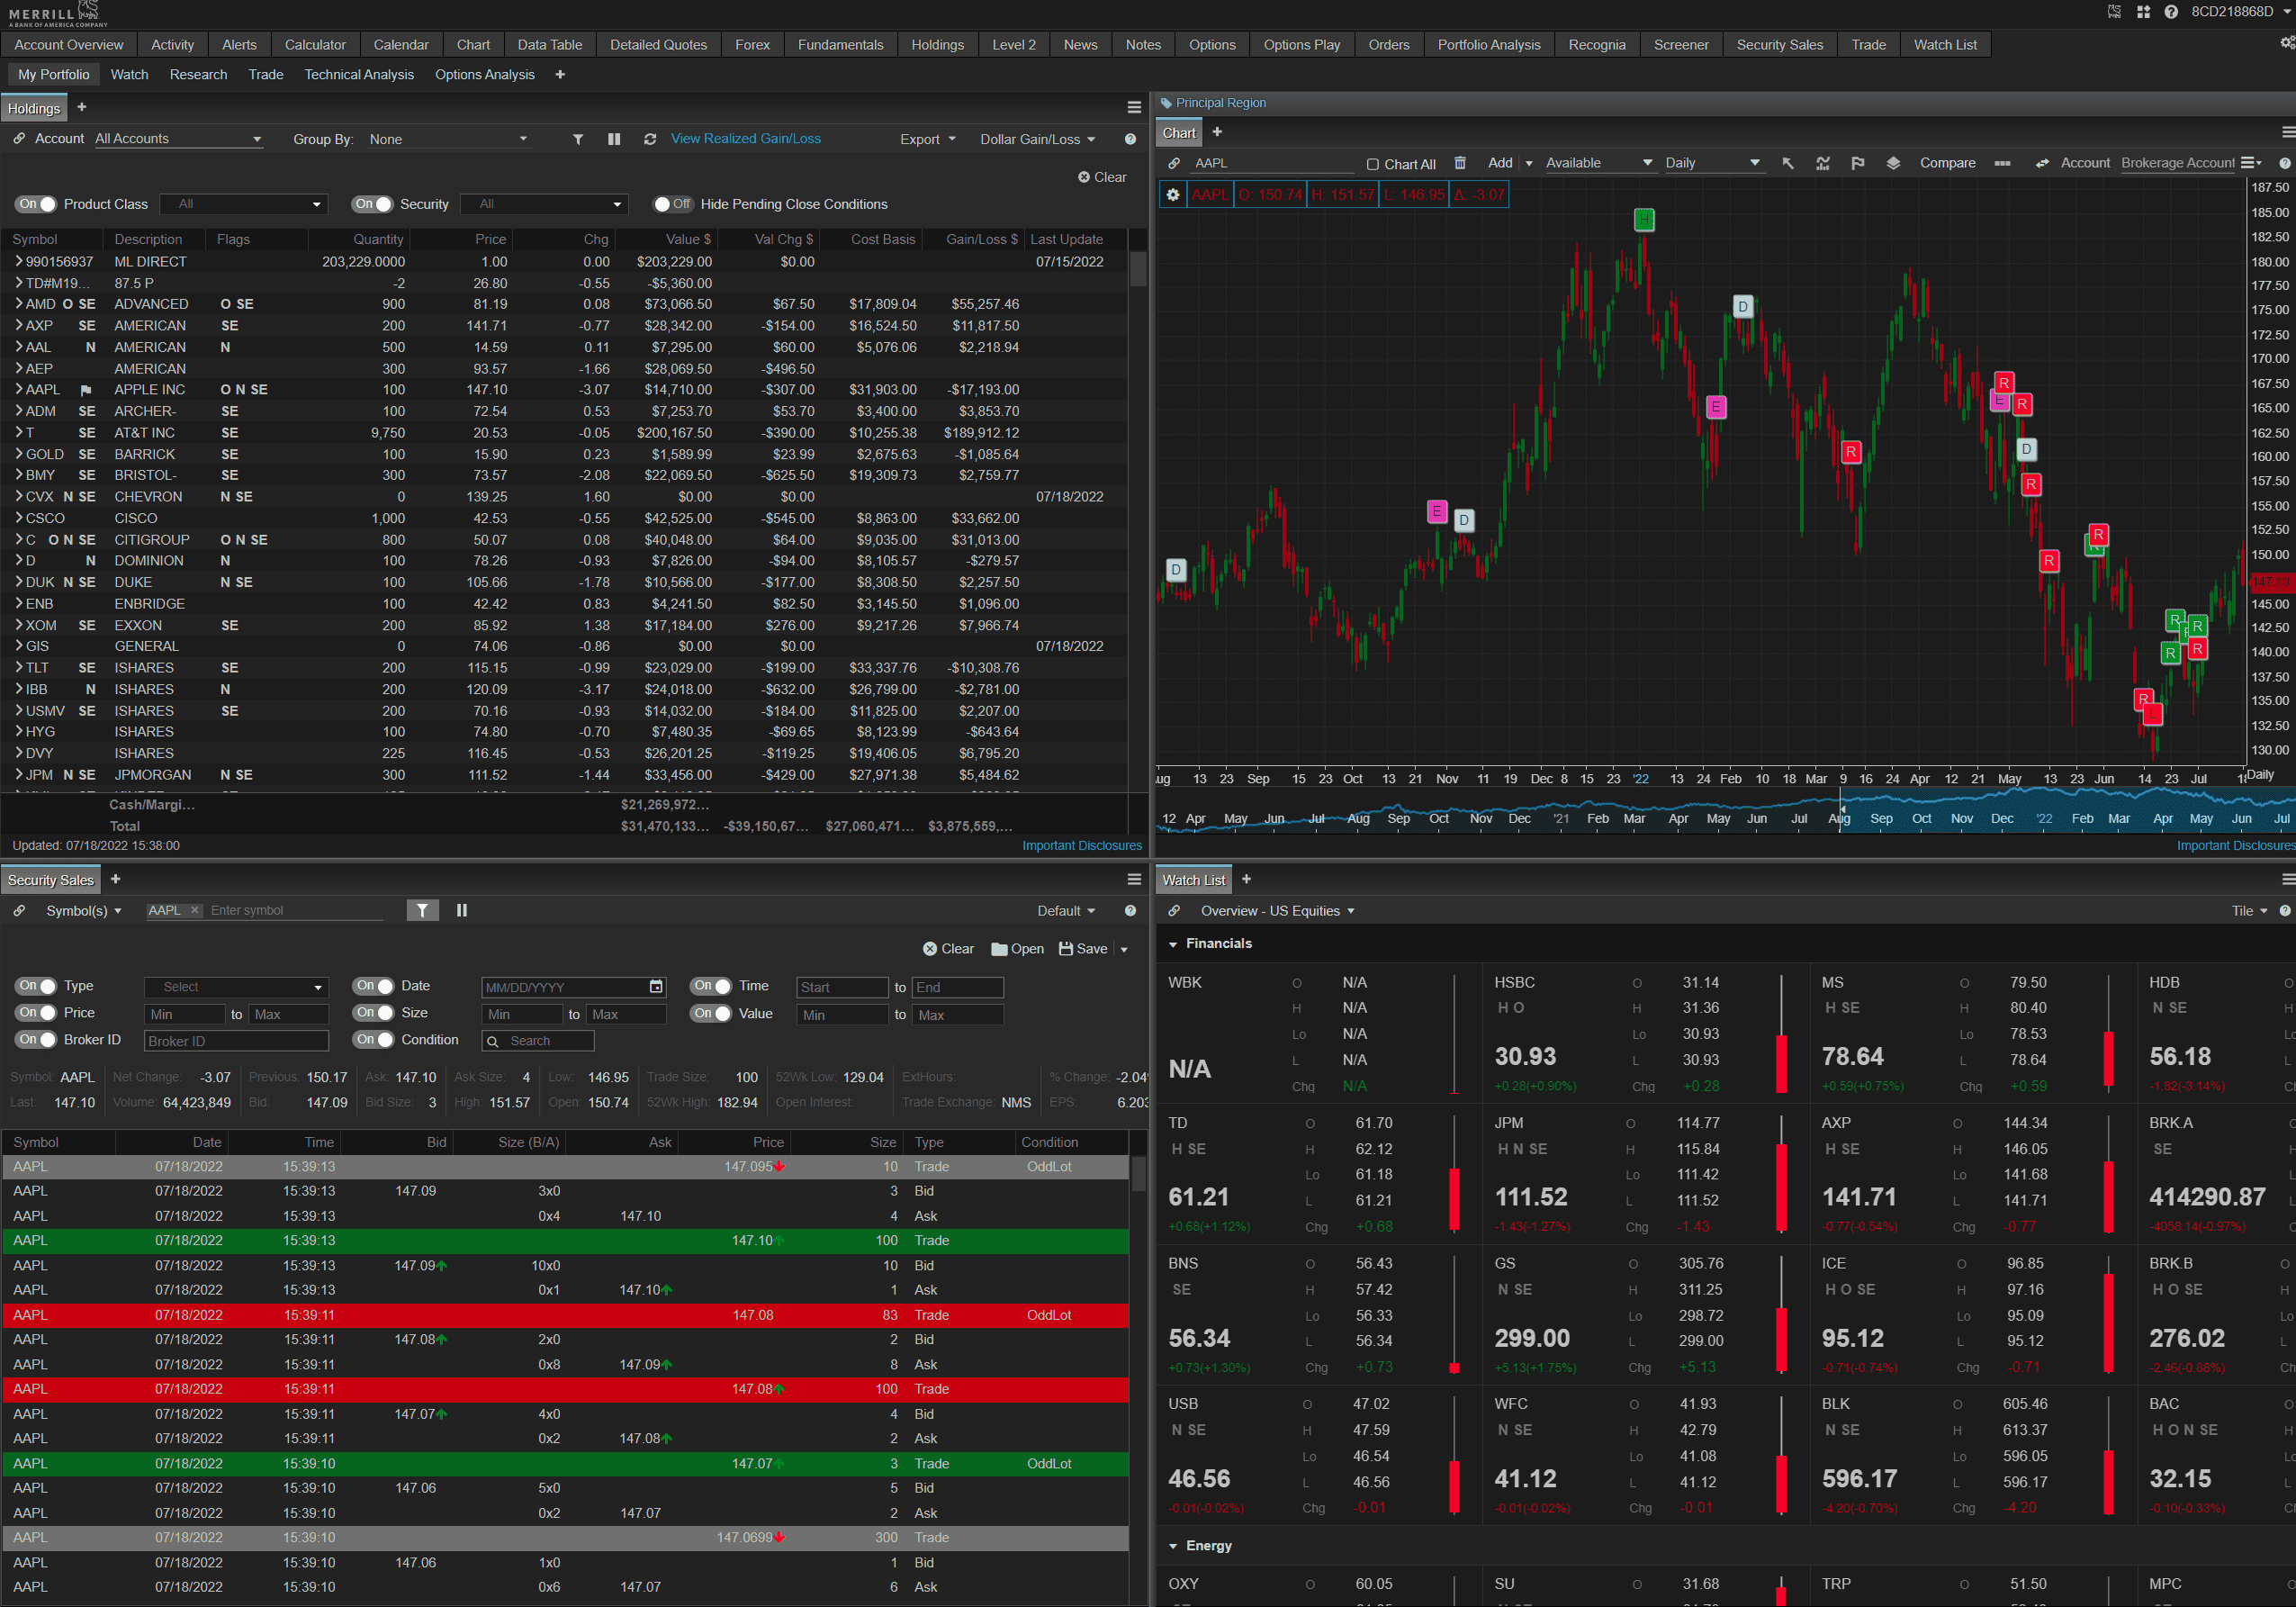2296x1607 pixels.
Task: Open the chart settings gear icon
Action: (x=1175, y=196)
